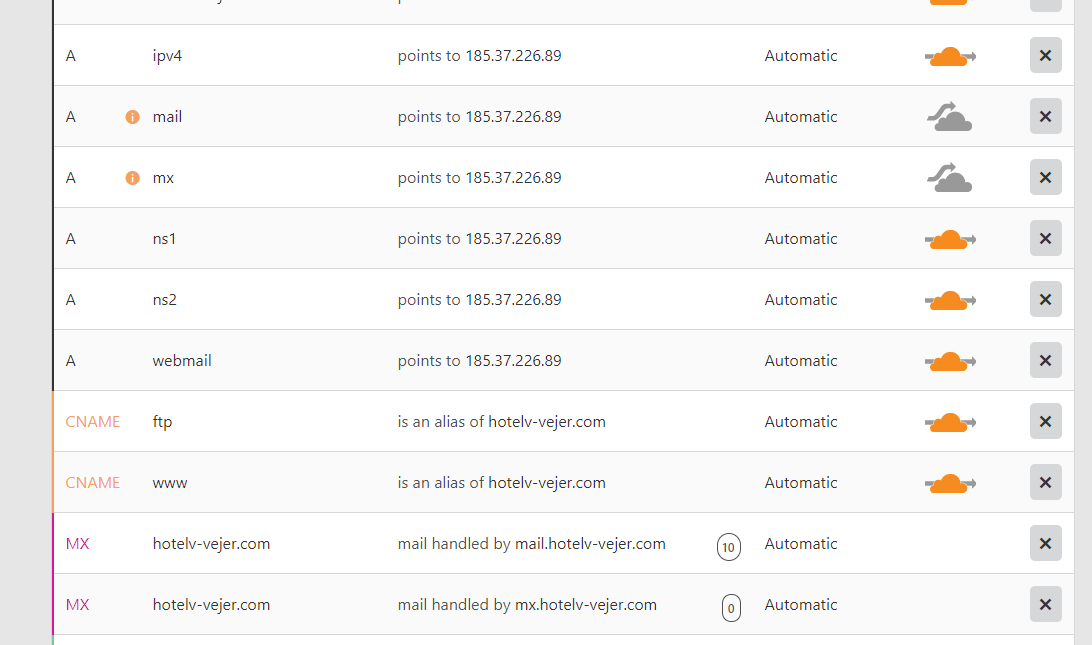Toggle the orange cloud proxy for ipv4
Screen dimensions: 1092x645
[x=949, y=57]
